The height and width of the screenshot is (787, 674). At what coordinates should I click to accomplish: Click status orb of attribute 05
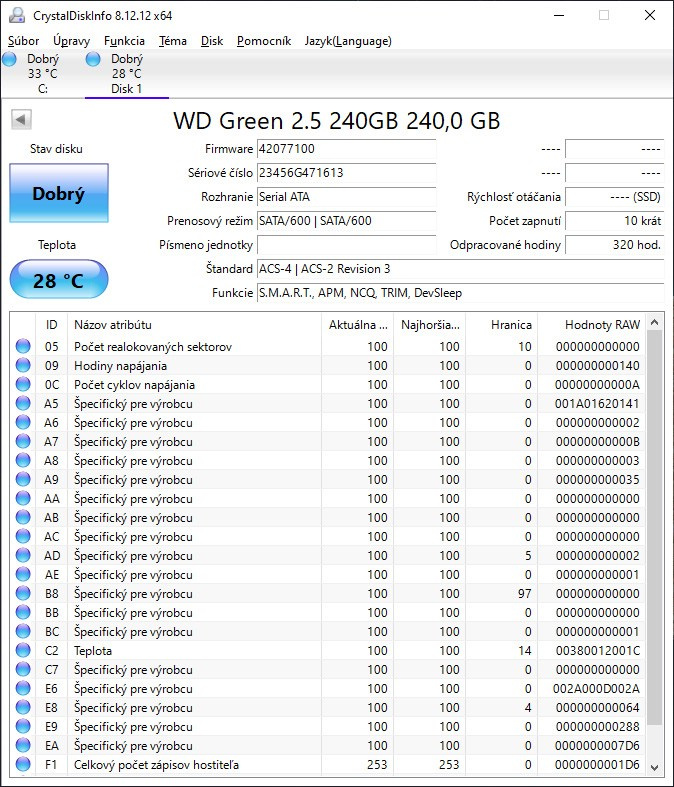pyautogui.click(x=23, y=346)
